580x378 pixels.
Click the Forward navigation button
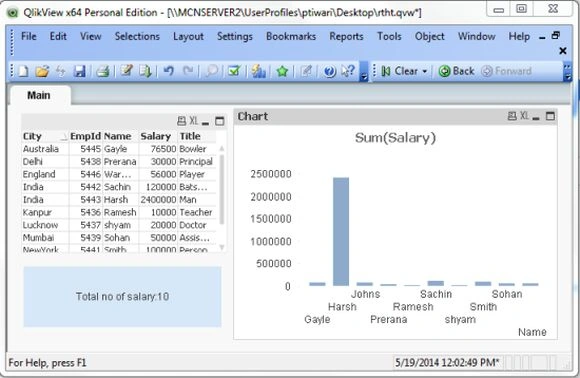click(x=506, y=71)
